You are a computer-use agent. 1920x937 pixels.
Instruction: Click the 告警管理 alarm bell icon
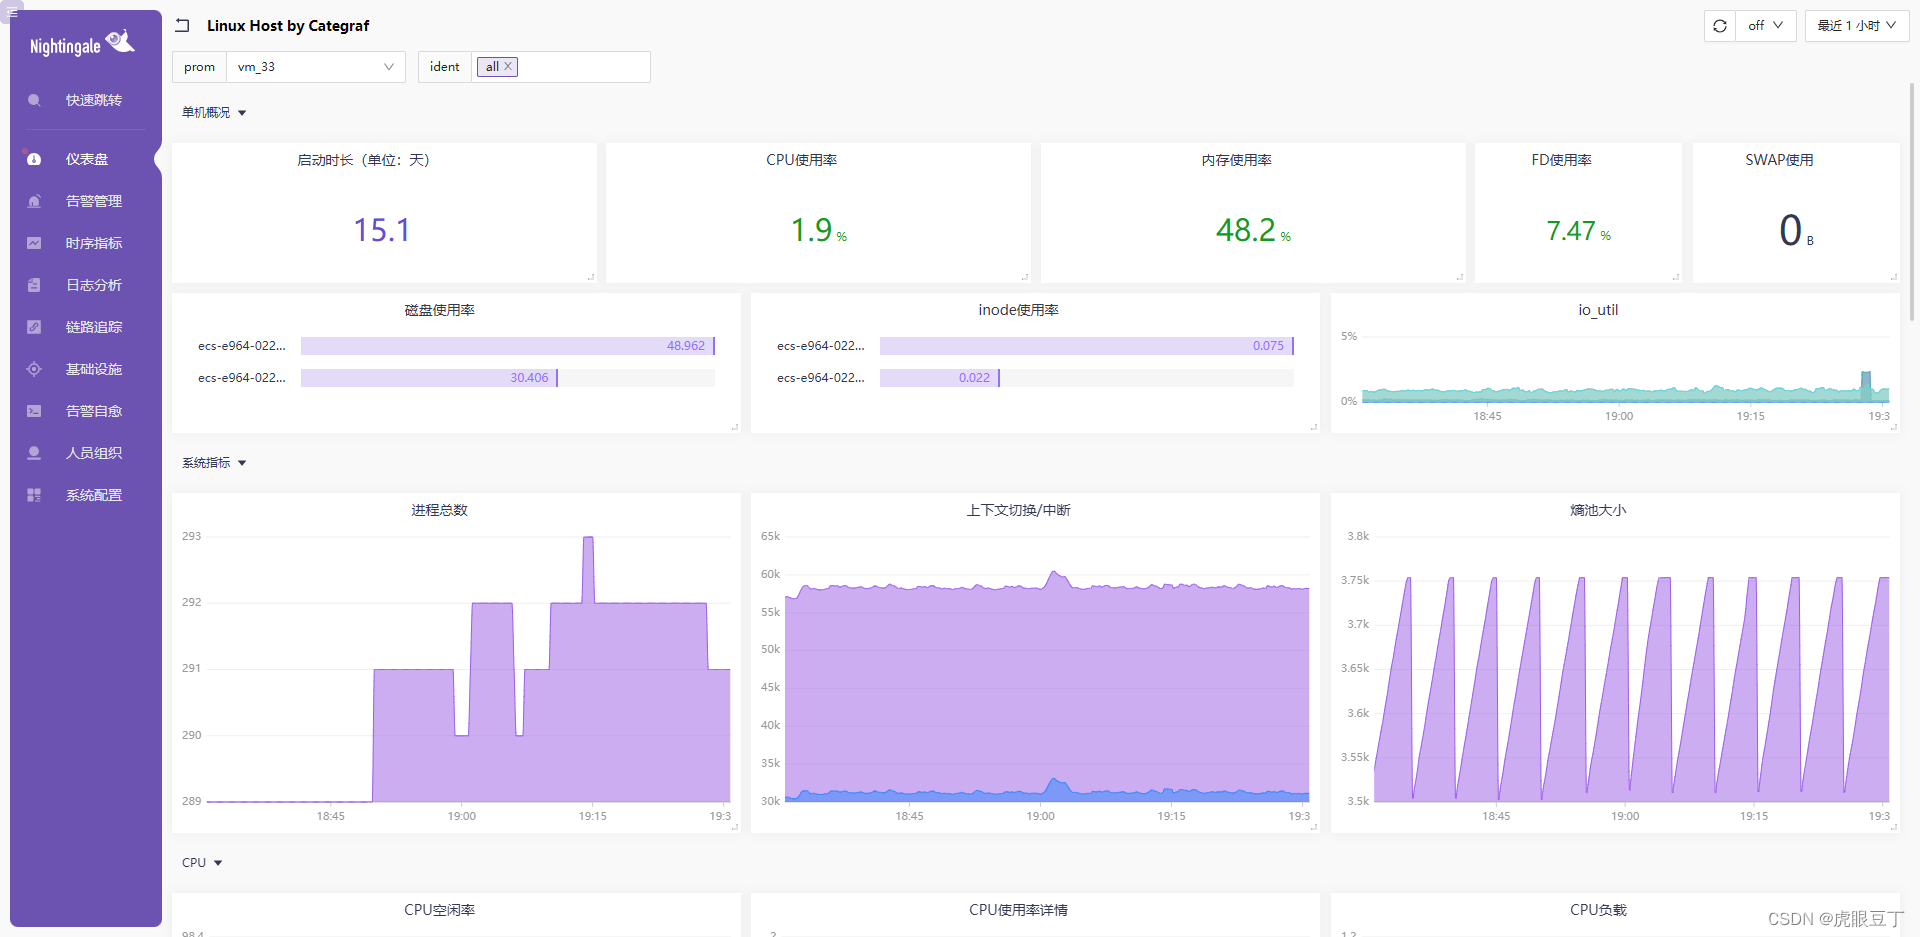[x=34, y=201]
